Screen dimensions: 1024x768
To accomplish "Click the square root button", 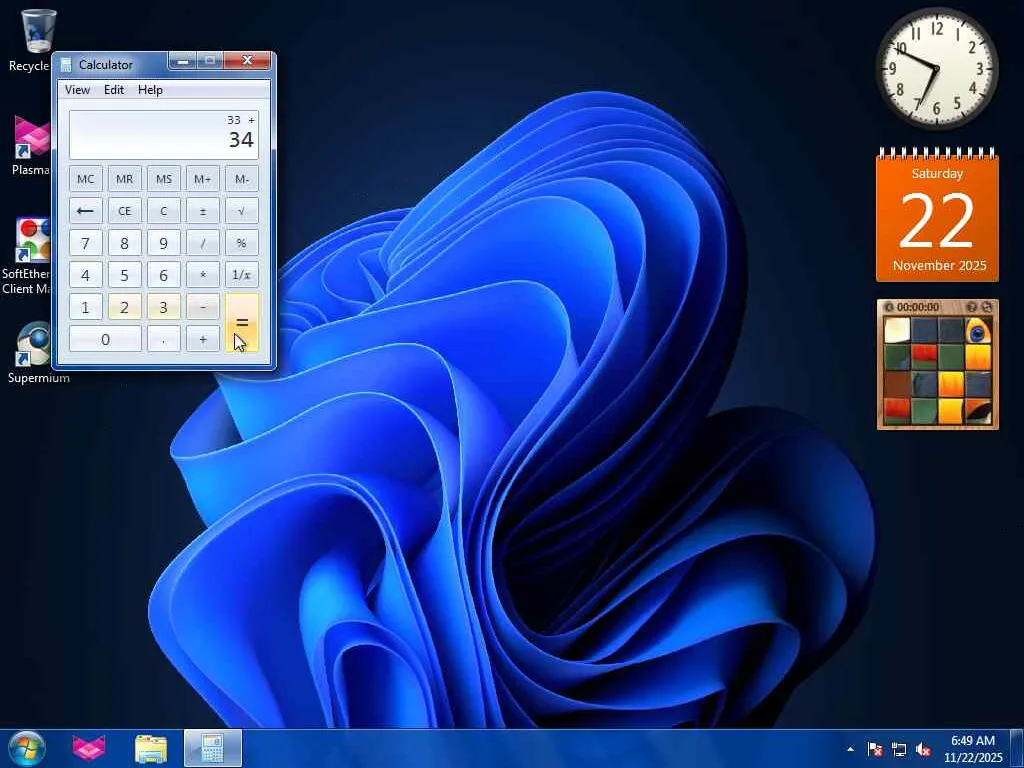I will click(x=242, y=211).
